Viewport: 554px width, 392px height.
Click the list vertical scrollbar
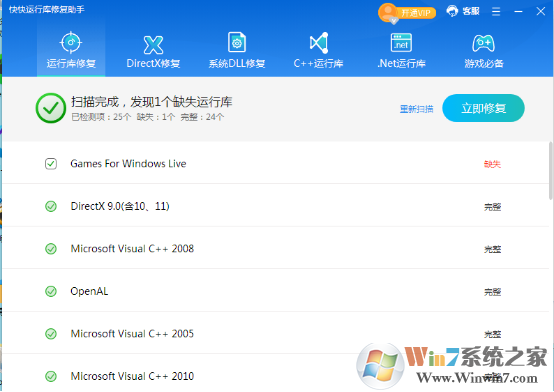pos(550,171)
